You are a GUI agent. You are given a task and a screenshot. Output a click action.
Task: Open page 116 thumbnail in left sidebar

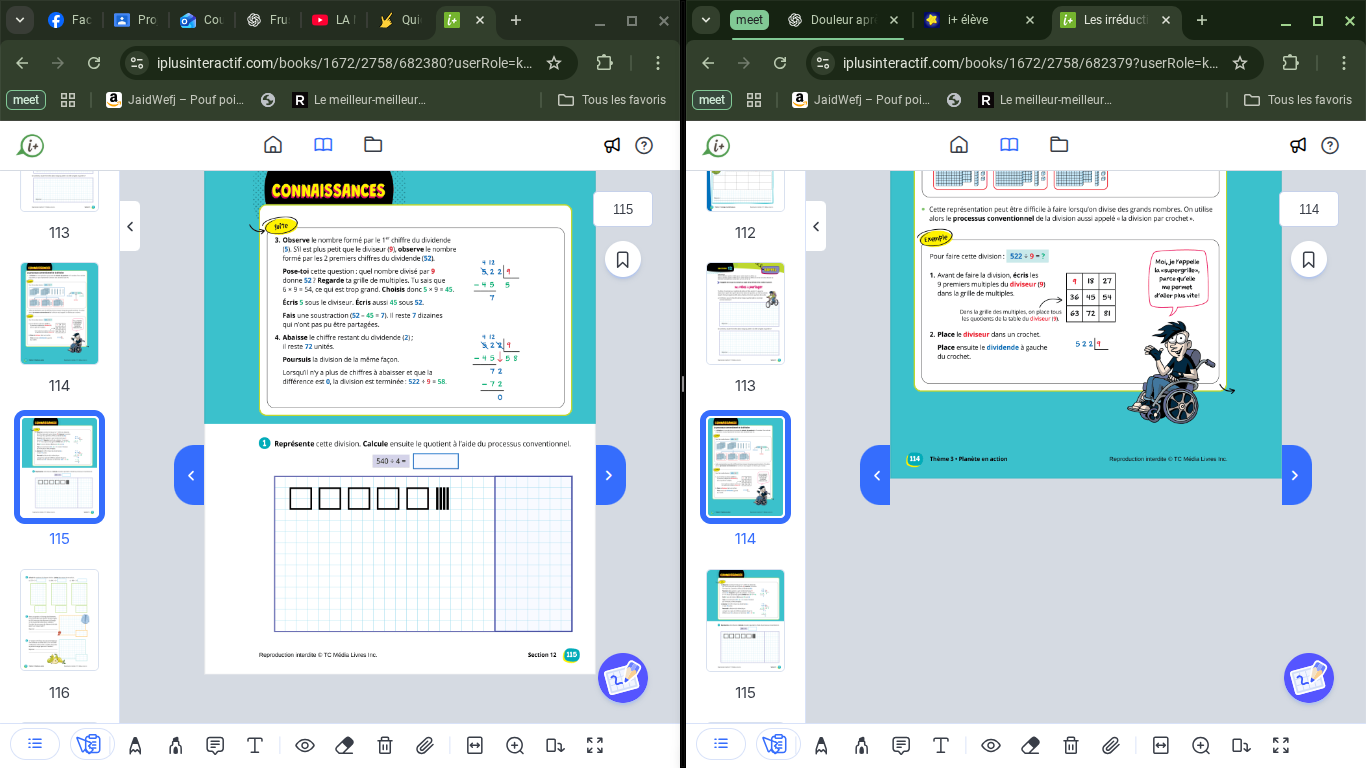coord(59,620)
